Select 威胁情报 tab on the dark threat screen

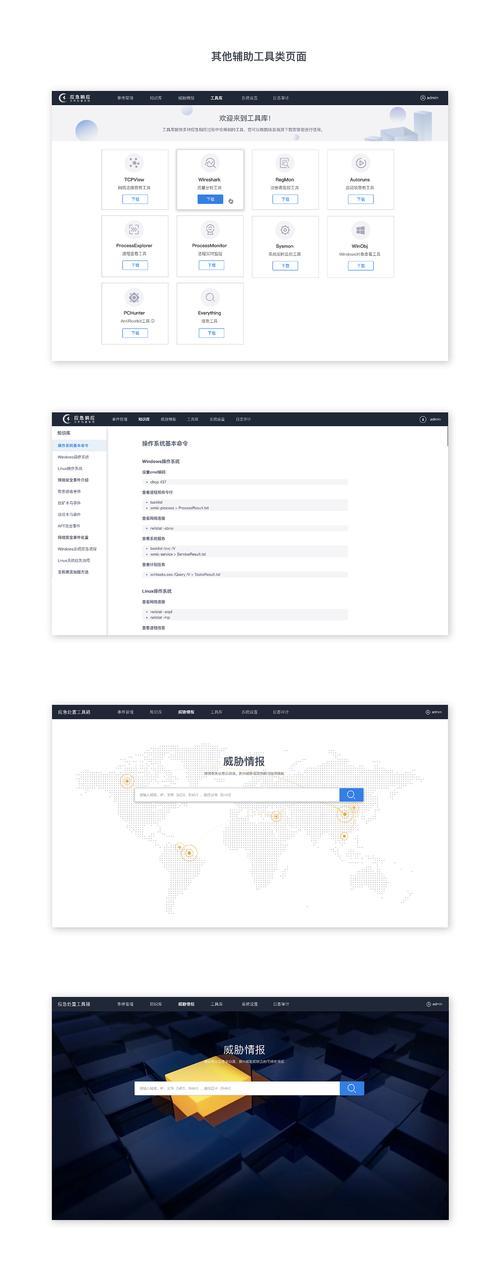click(186, 1003)
